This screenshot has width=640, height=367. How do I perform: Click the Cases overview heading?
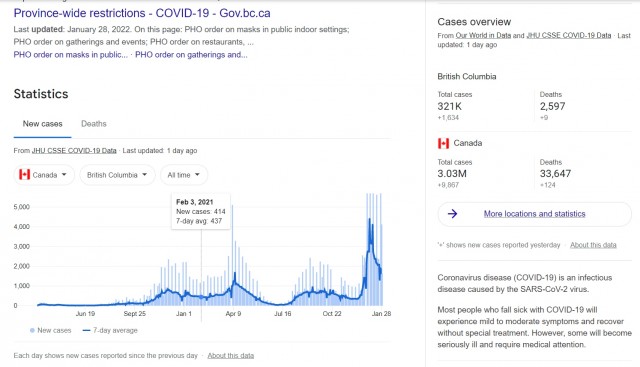point(474,22)
